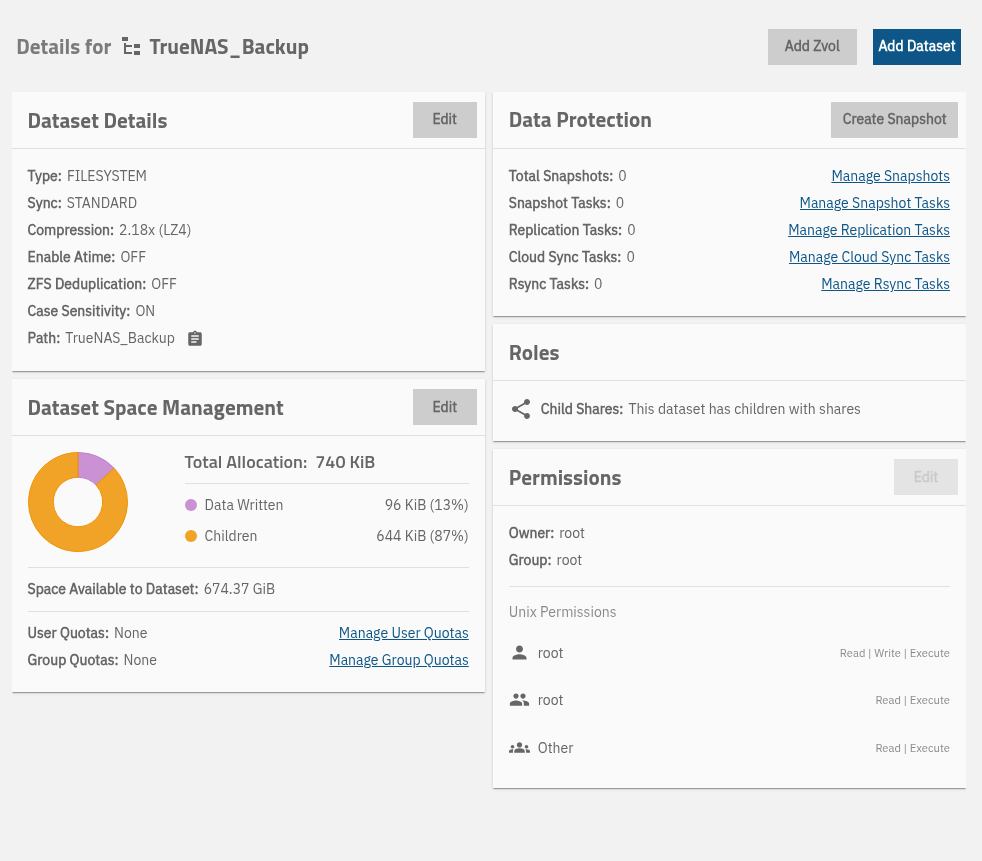
Task: Click the 'Path: TrueNAS_Backup' text
Action: click(101, 338)
